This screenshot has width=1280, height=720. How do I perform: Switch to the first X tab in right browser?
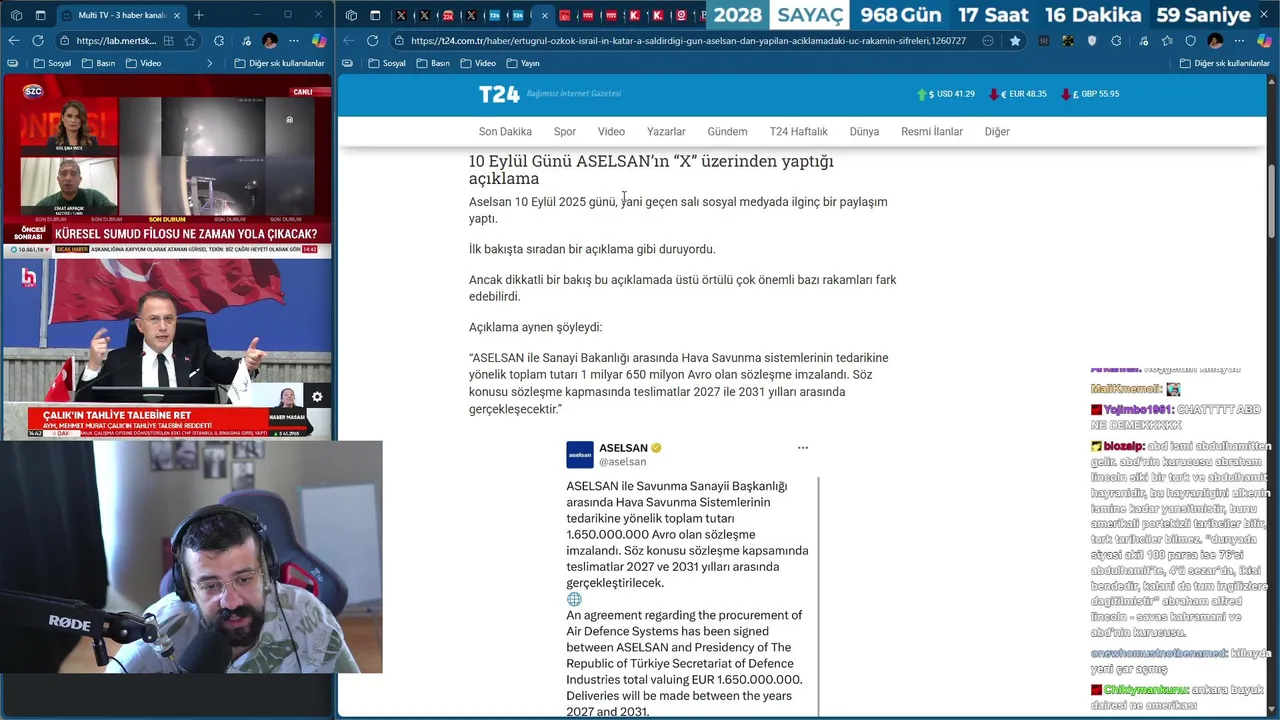tap(401, 15)
